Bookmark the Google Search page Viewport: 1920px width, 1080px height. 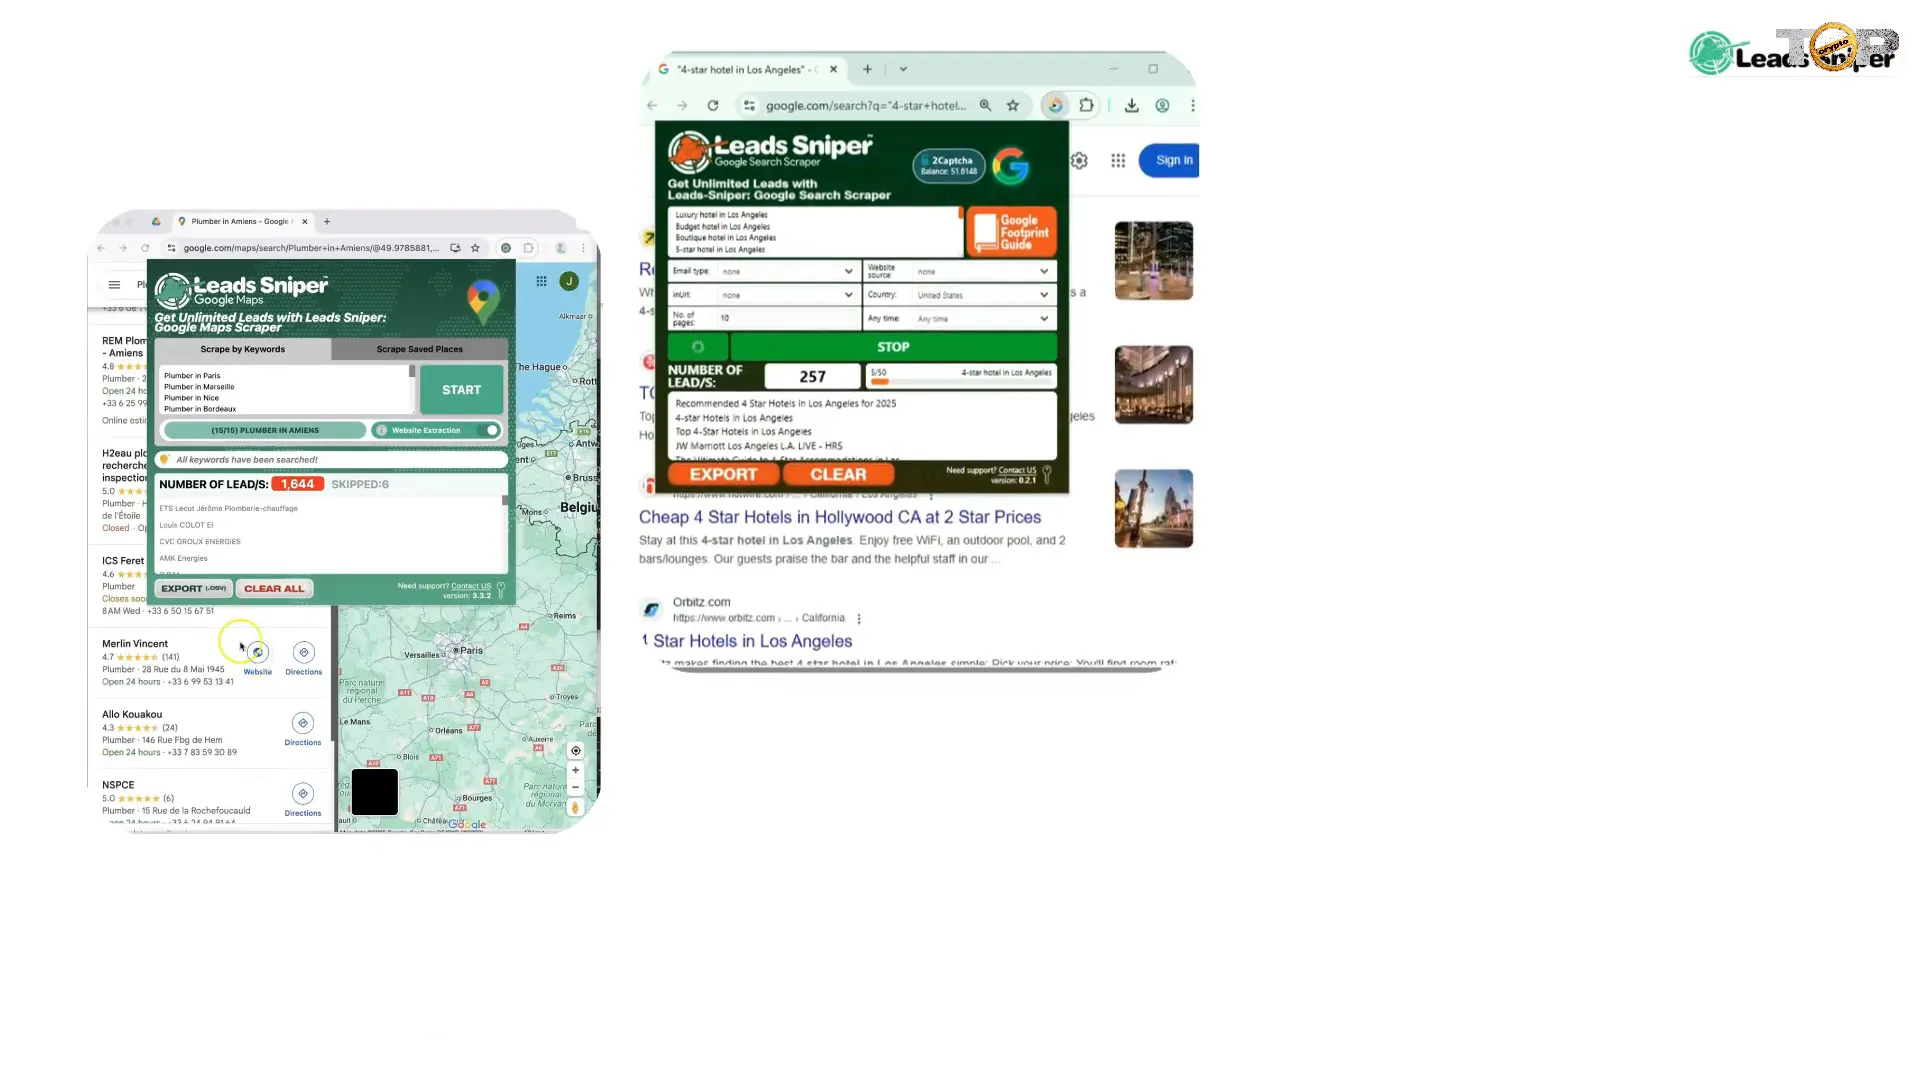[x=1013, y=105]
